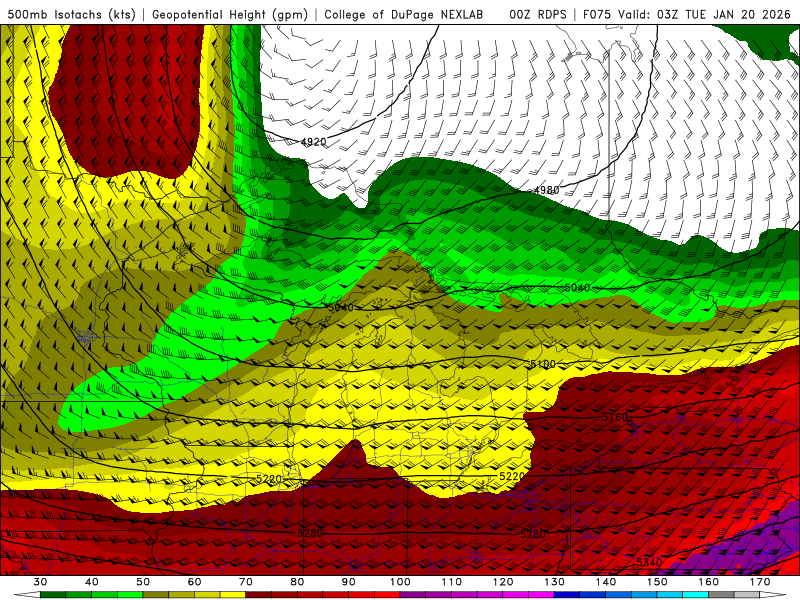Pick the bright yellow 65-70 kt legend swatch
Screen dimensions: 800x600
tap(233, 595)
